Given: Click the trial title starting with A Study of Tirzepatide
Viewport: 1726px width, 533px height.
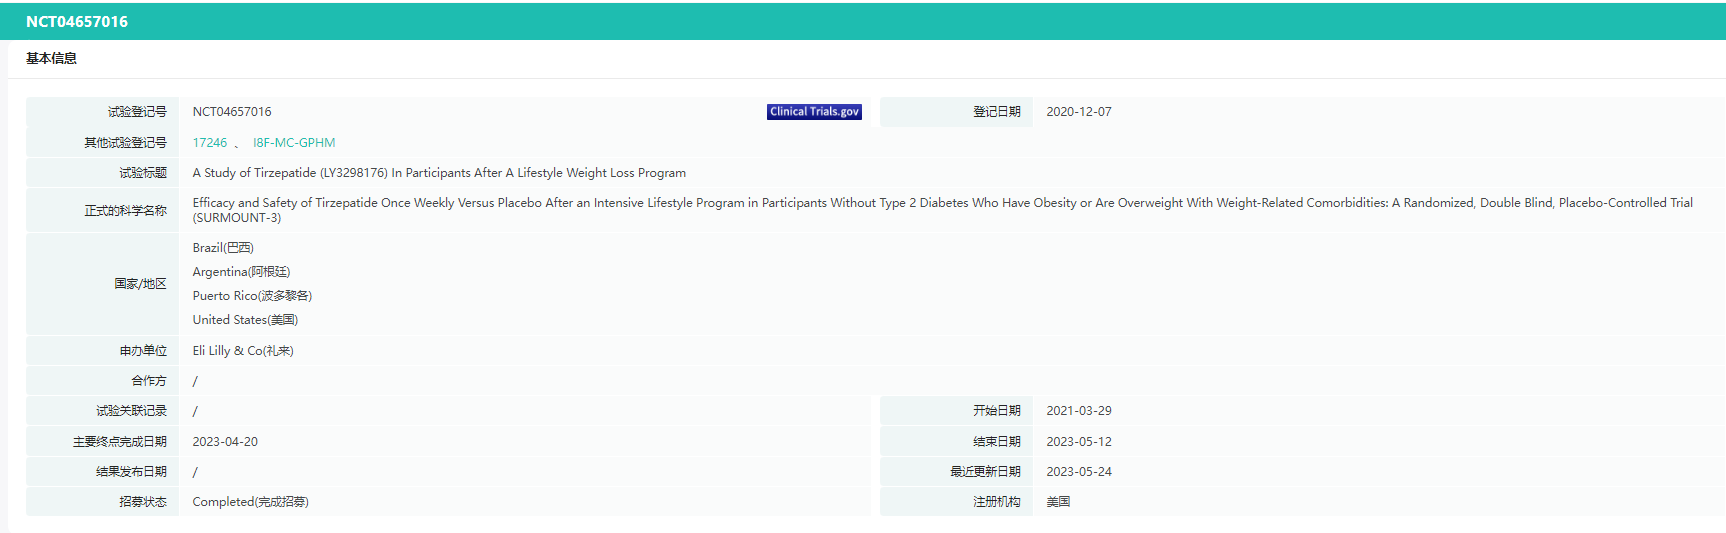Looking at the screenshot, I should tap(439, 173).
